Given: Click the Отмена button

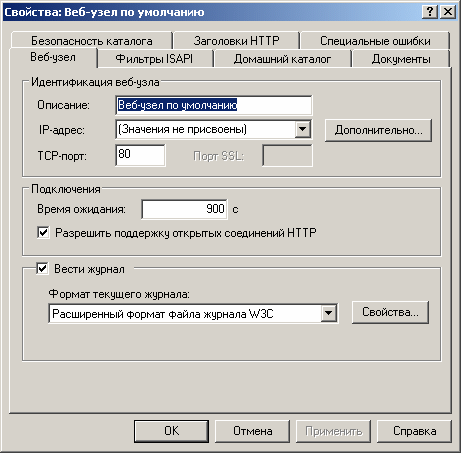Looking at the screenshot, I should click(x=252, y=431).
